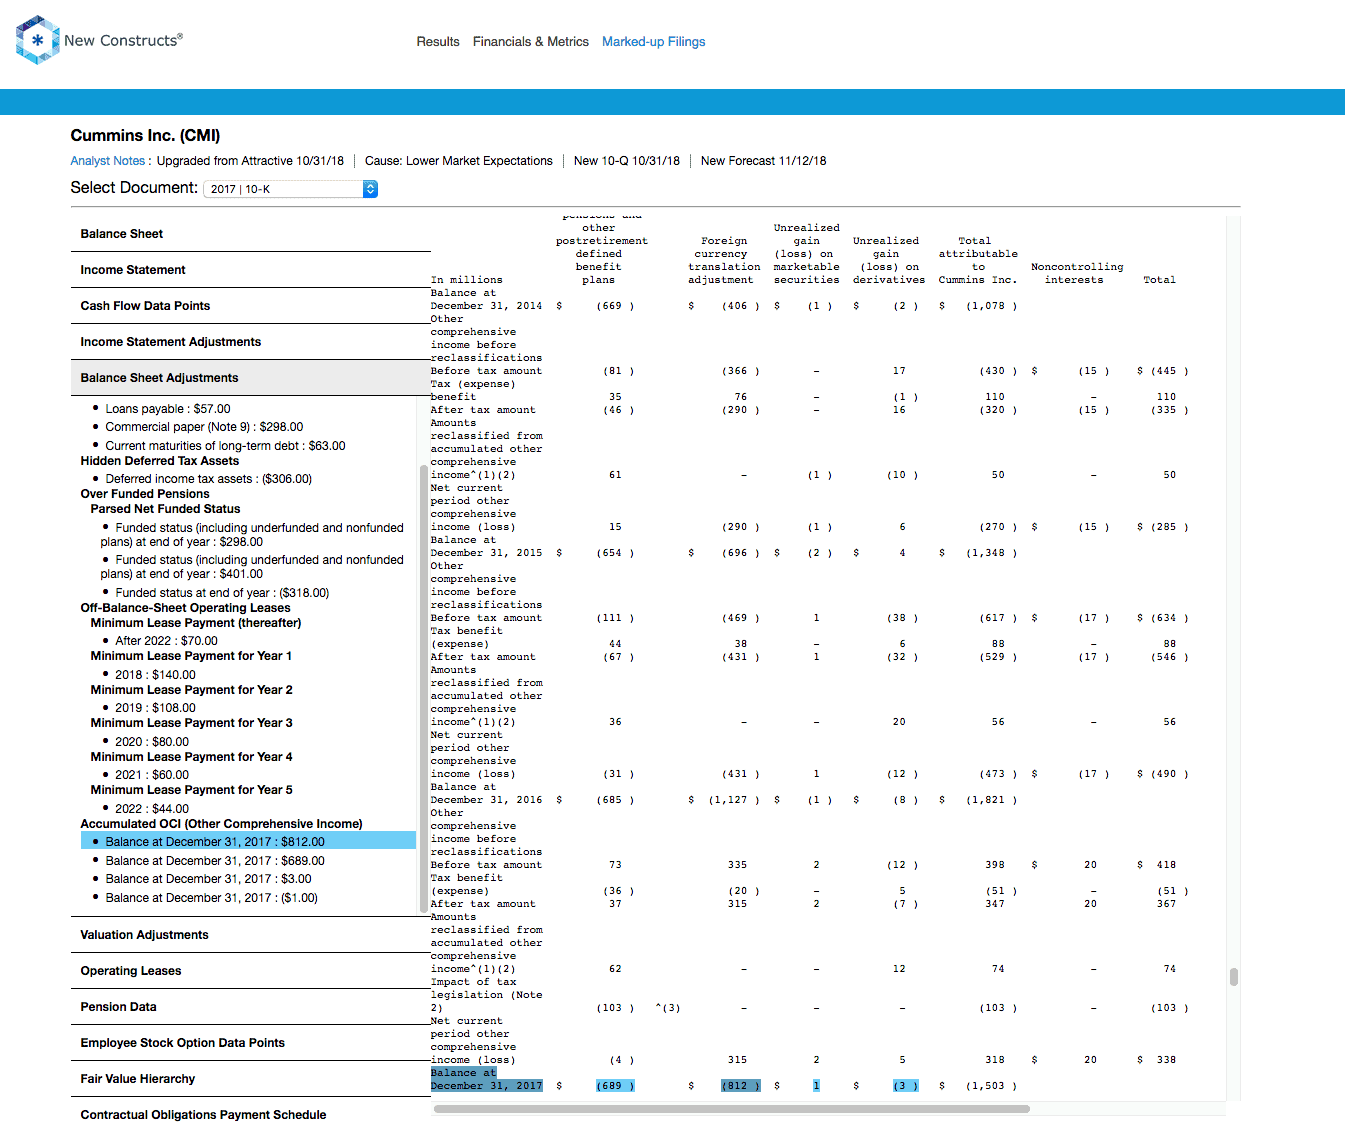Click the New Constructs logo icon
The height and width of the screenshot is (1129, 1345).
(x=38, y=40)
